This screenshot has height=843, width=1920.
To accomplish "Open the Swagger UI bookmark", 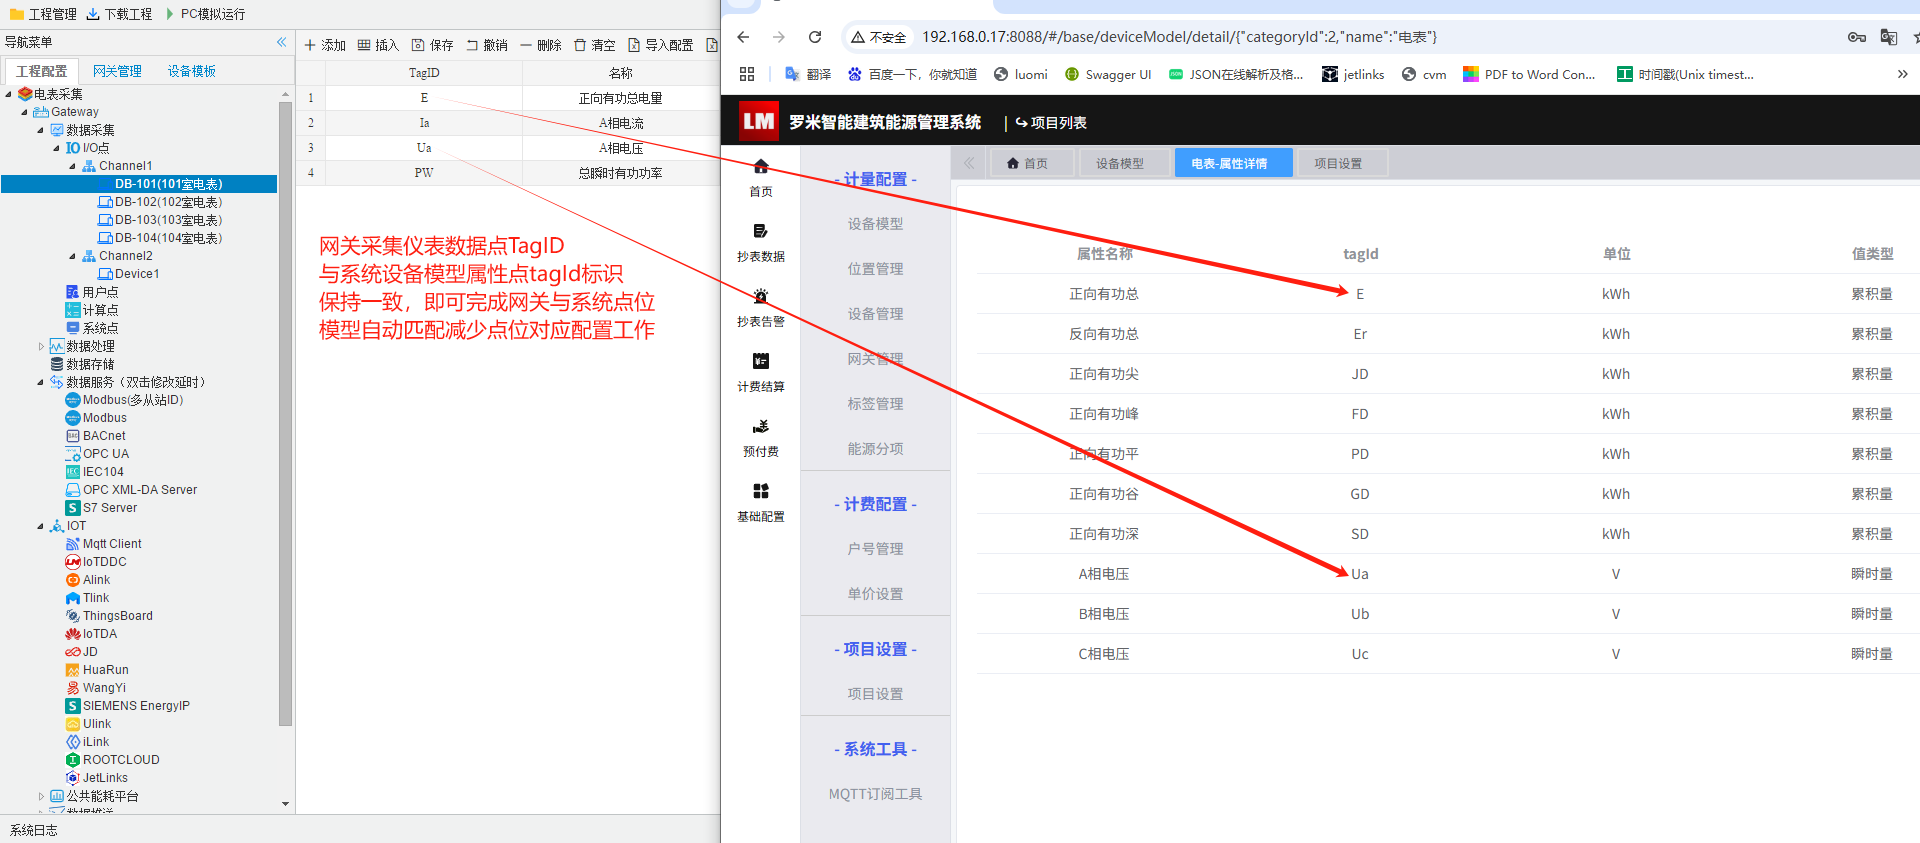I will point(1108,74).
